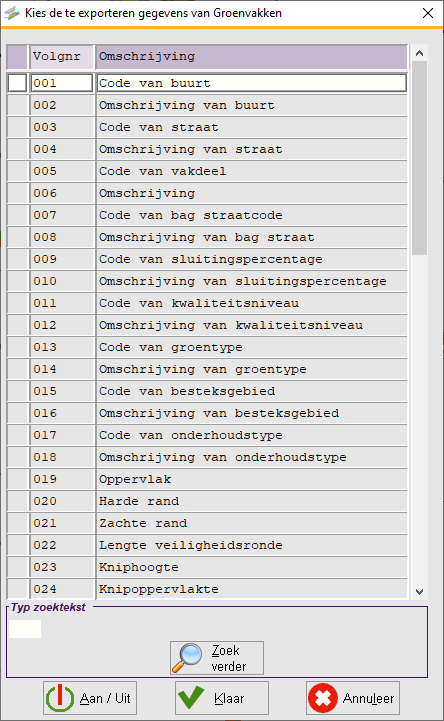
Task: Click the Annuleer button label
Action: tap(368, 698)
